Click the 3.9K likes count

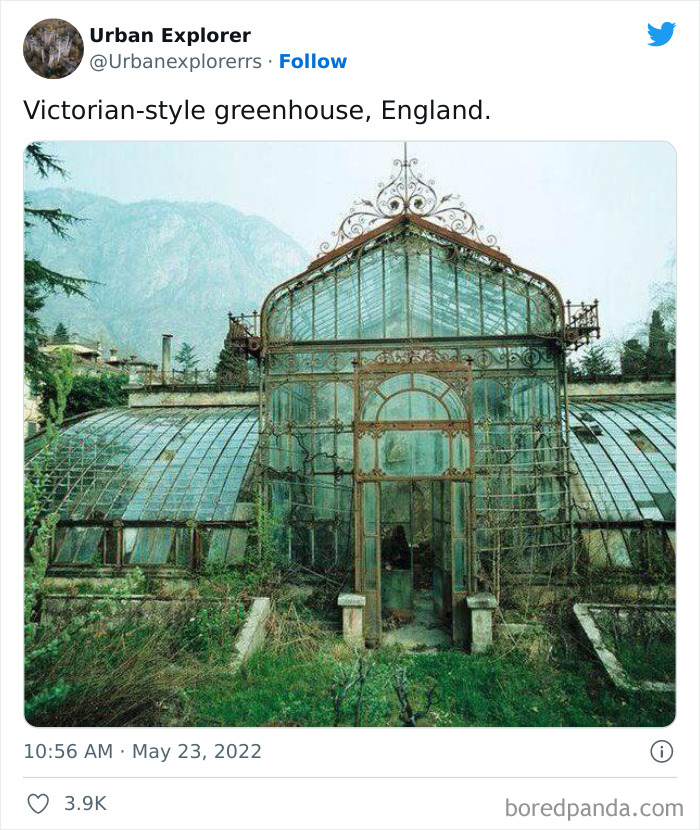pyautogui.click(x=86, y=803)
